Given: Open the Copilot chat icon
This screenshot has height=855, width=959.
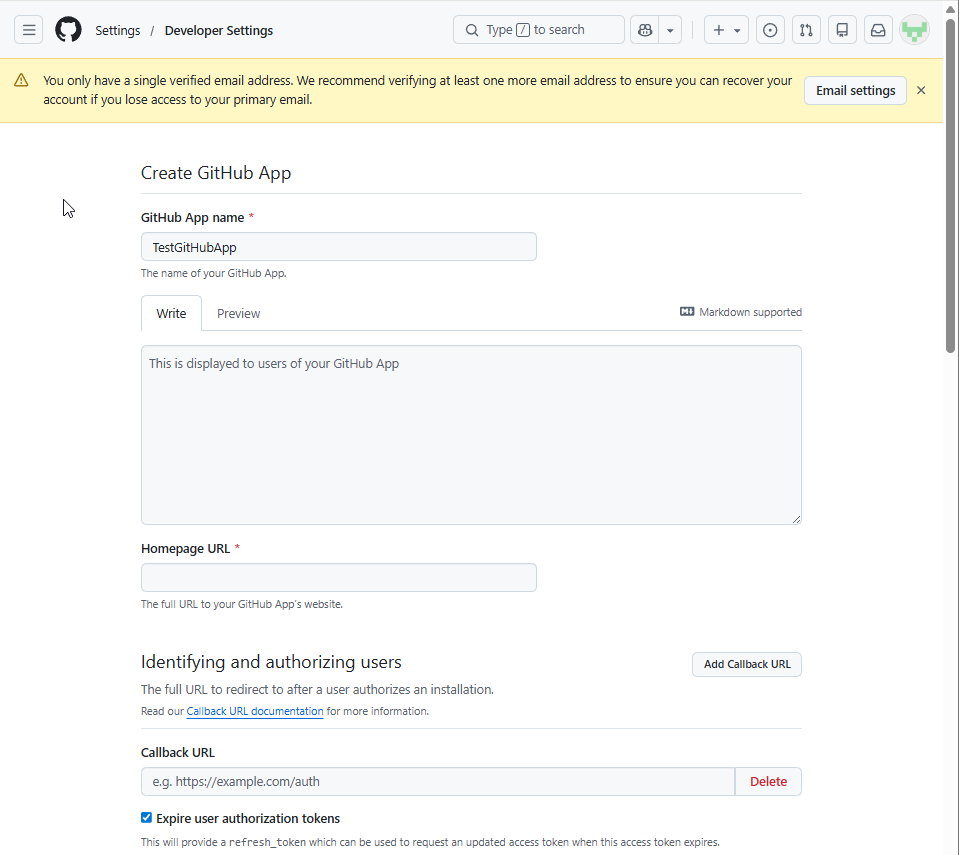Looking at the screenshot, I should click(x=645, y=30).
